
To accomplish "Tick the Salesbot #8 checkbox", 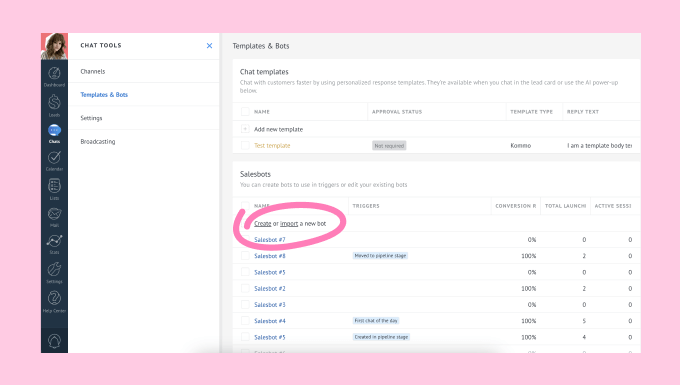I will coord(245,256).
